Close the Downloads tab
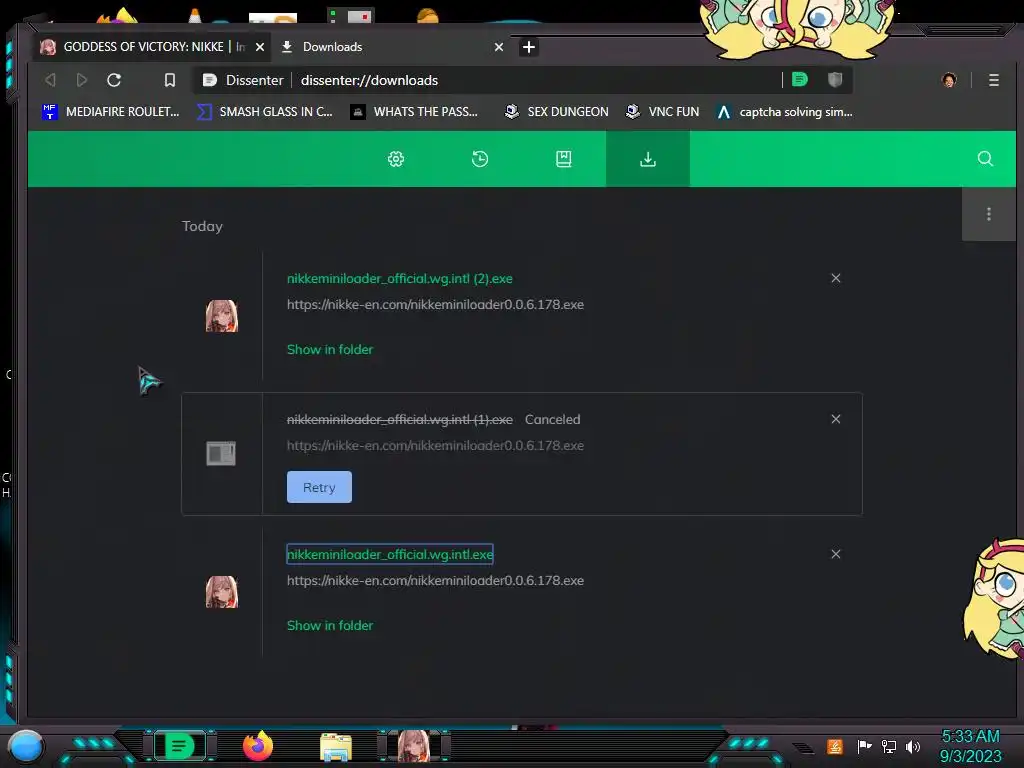 point(499,47)
